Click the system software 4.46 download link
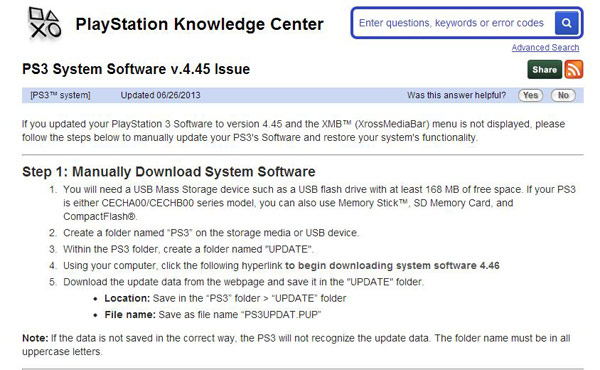 tap(392, 266)
